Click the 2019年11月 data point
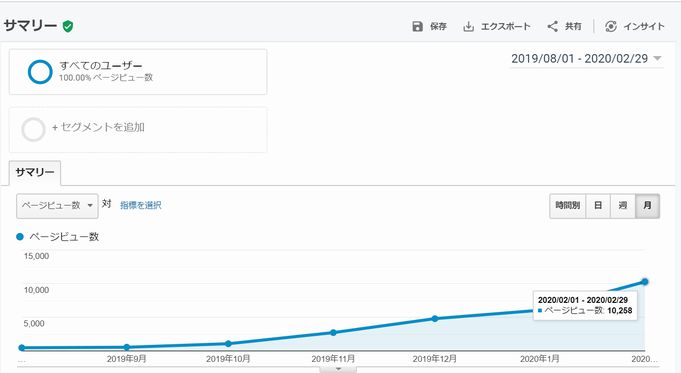681x373 pixels. pyautogui.click(x=333, y=333)
